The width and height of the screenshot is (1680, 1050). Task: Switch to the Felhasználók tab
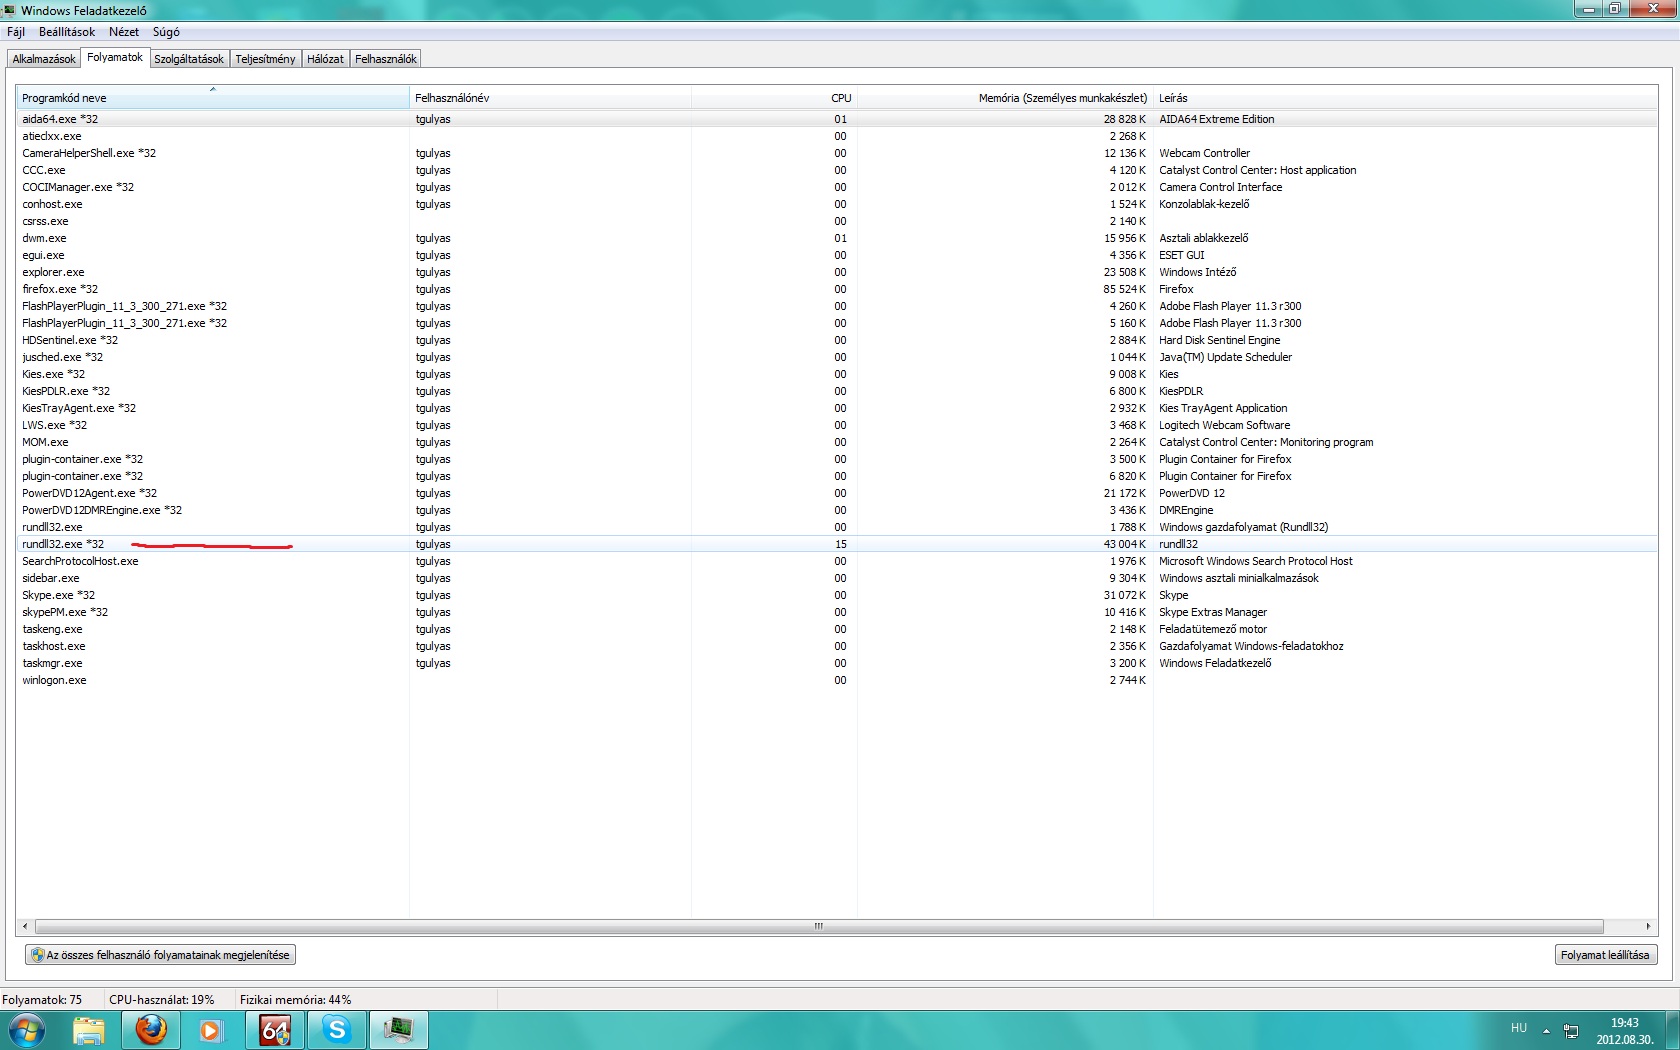click(385, 59)
